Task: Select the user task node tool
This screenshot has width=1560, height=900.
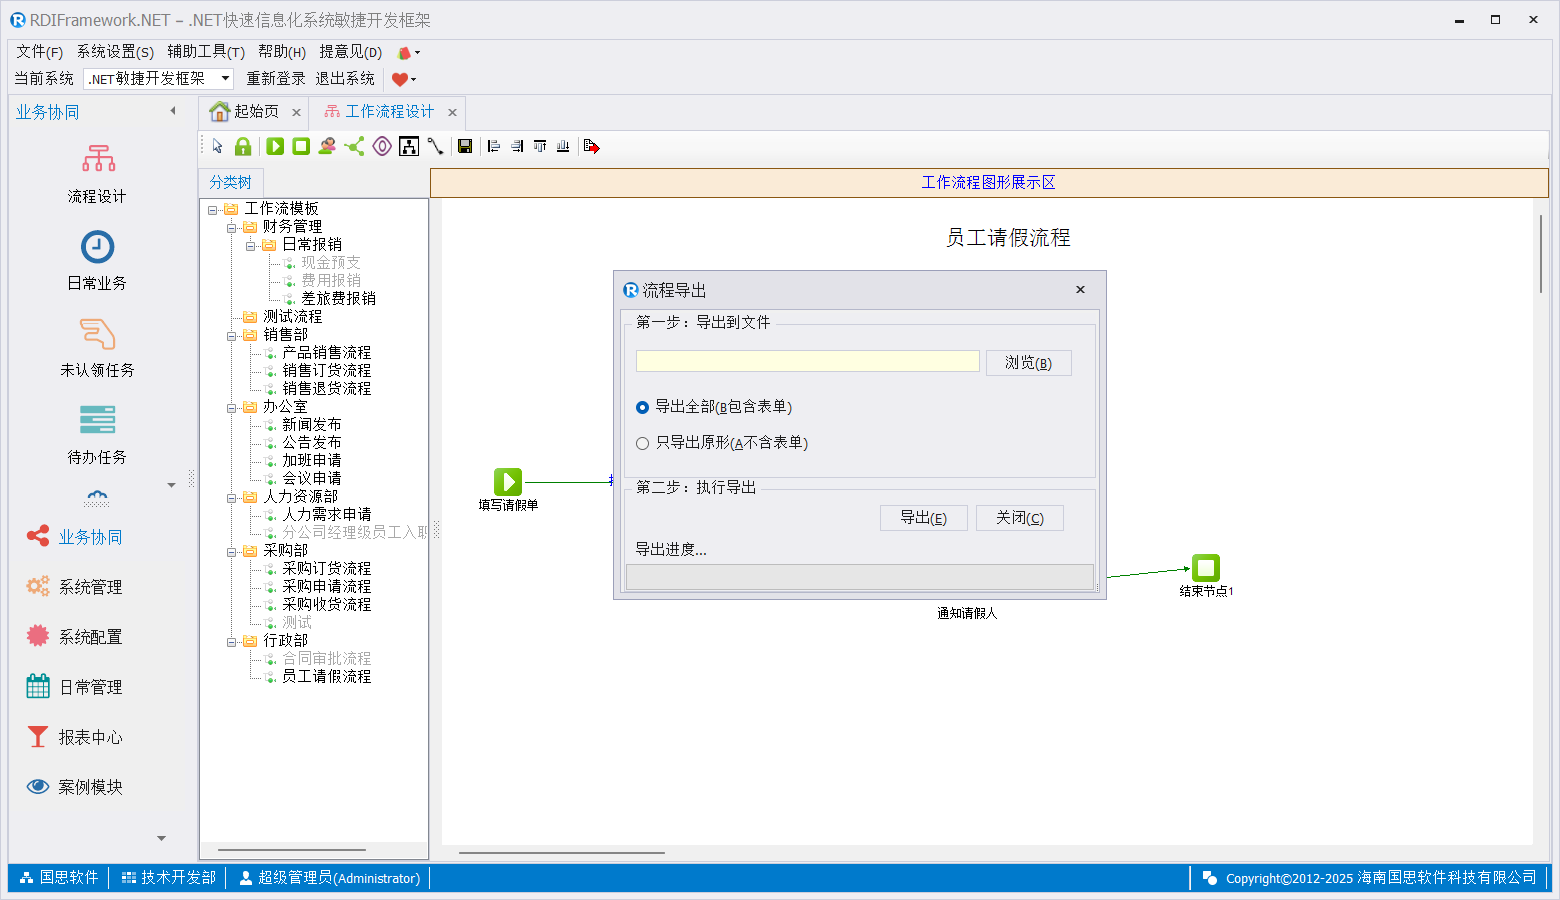Action: coord(327,147)
